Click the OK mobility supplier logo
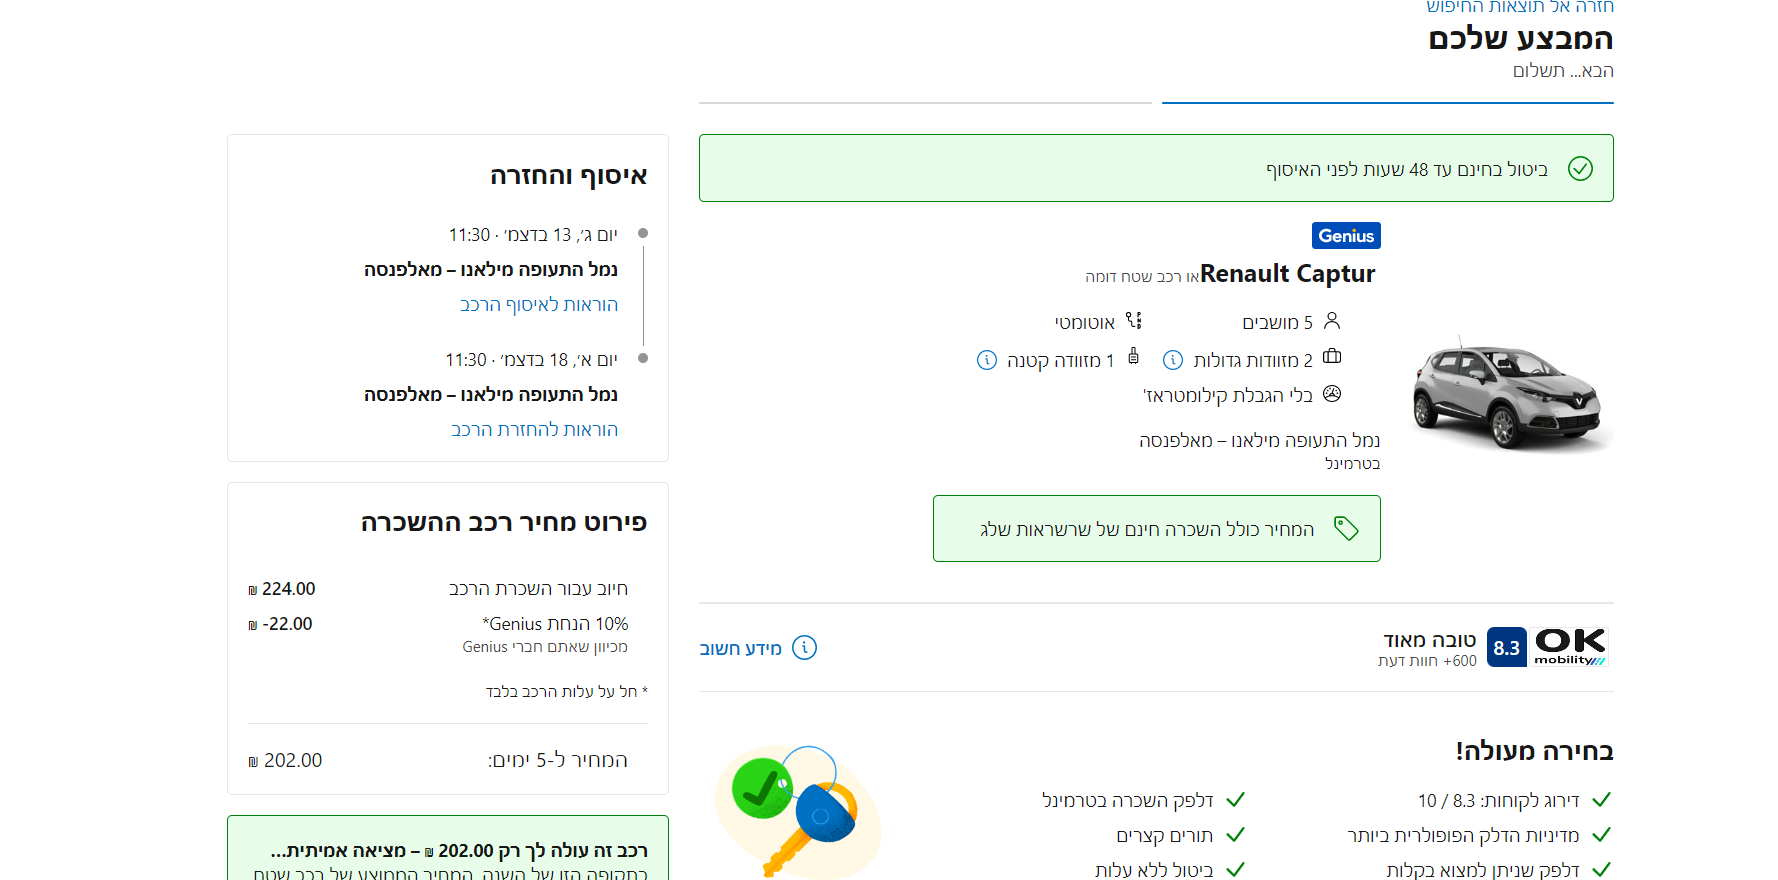 click(x=1570, y=646)
